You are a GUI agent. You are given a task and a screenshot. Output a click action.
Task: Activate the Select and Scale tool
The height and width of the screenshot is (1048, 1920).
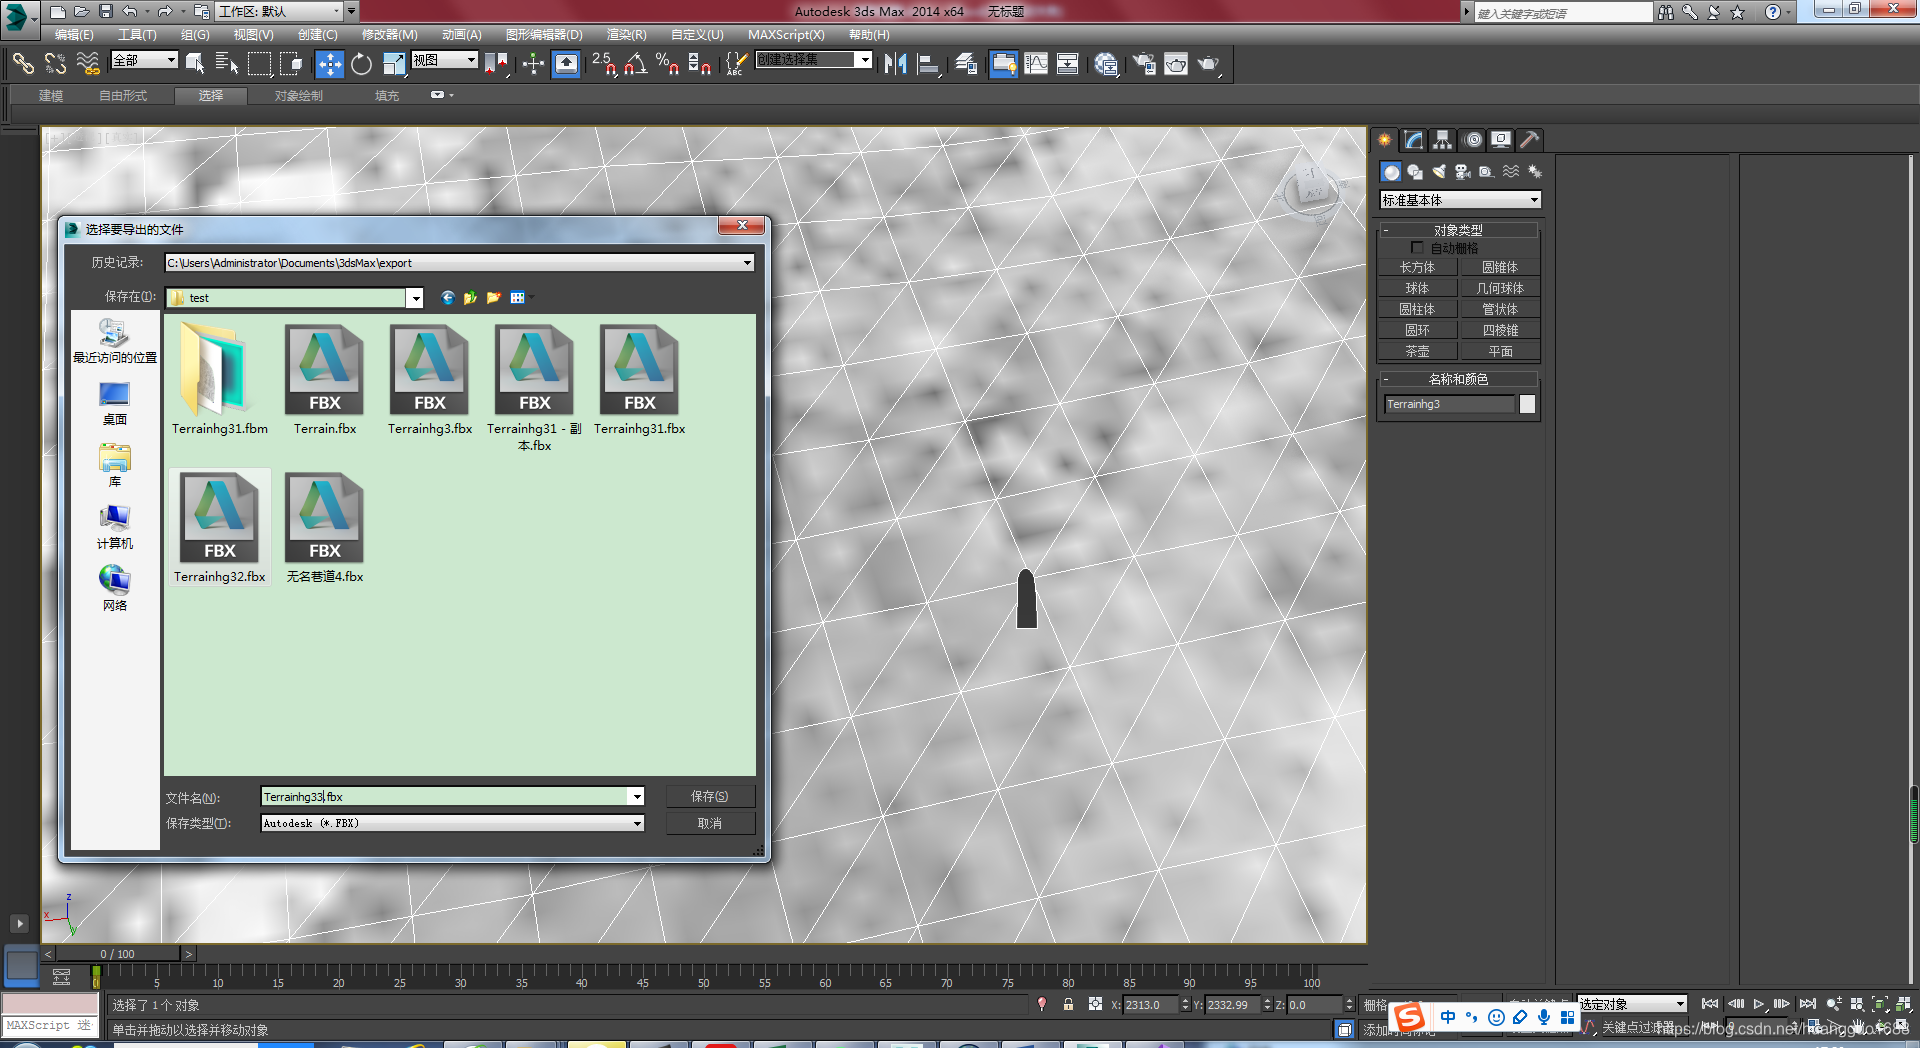pyautogui.click(x=393, y=64)
